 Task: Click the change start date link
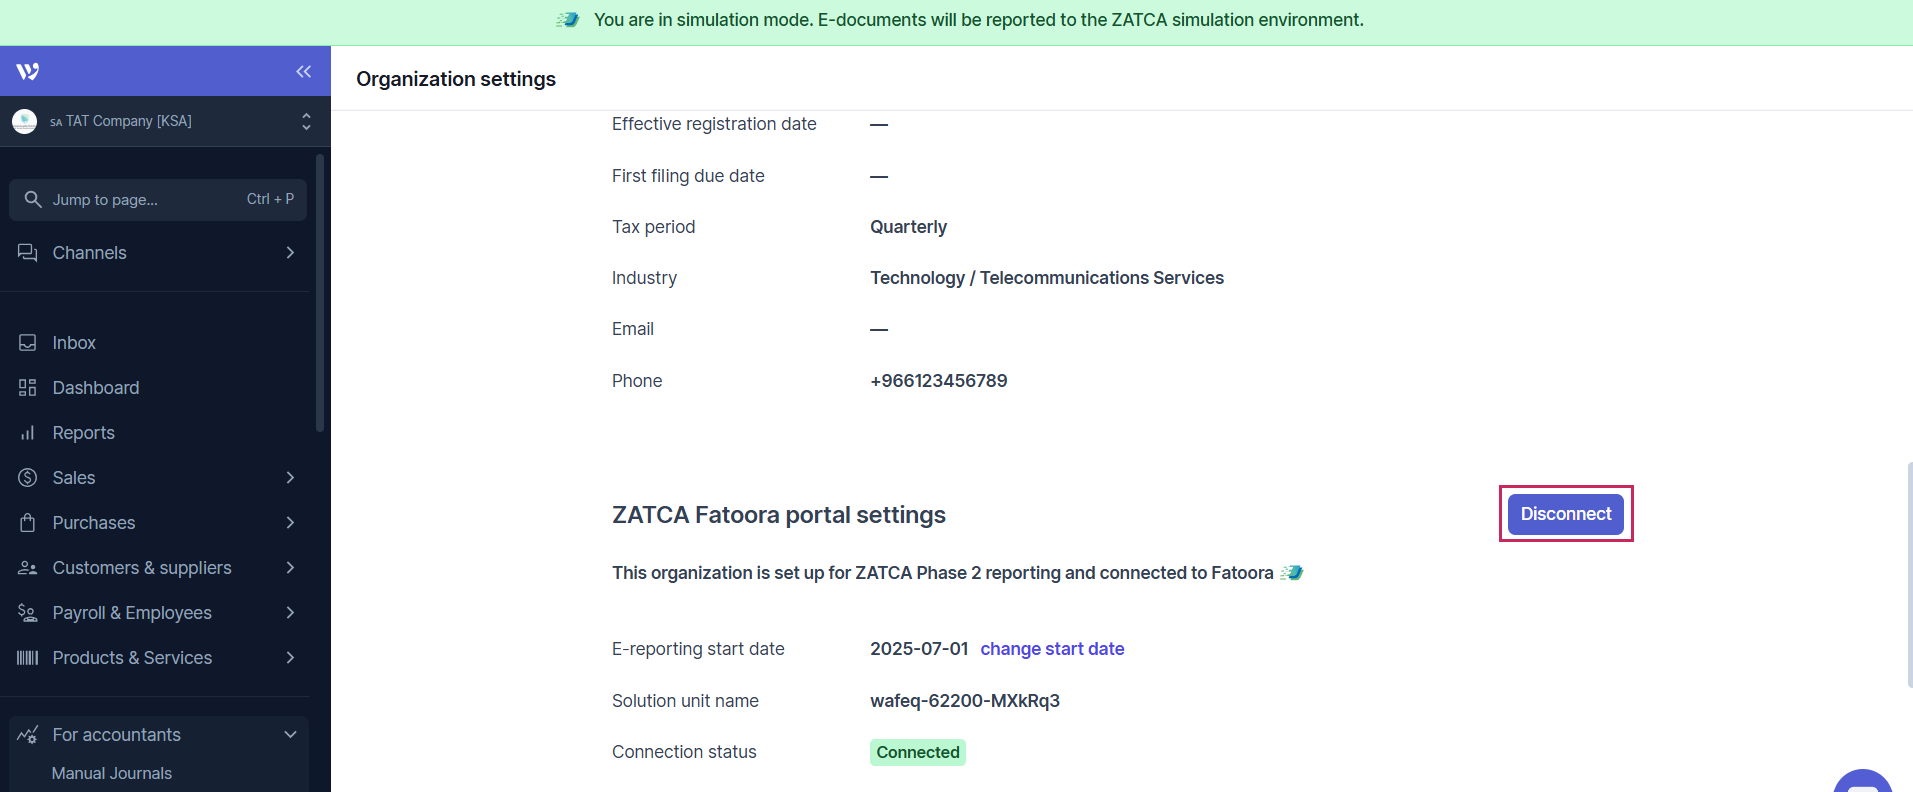pos(1052,649)
